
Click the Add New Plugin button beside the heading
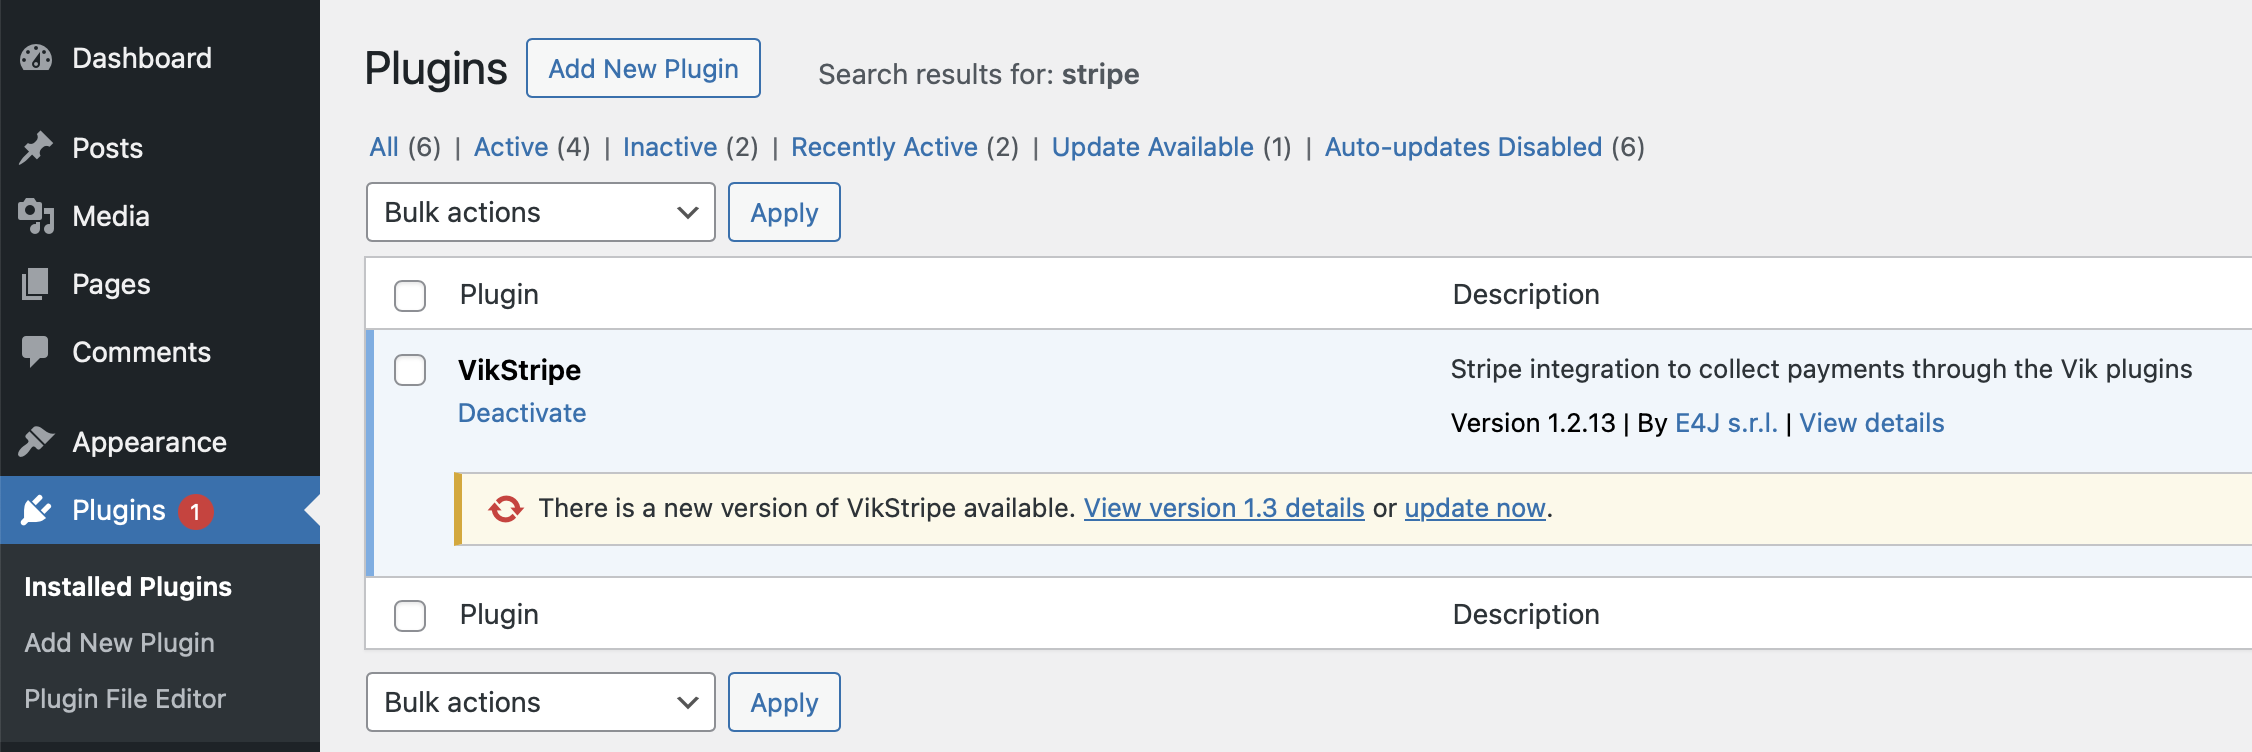[x=643, y=68]
